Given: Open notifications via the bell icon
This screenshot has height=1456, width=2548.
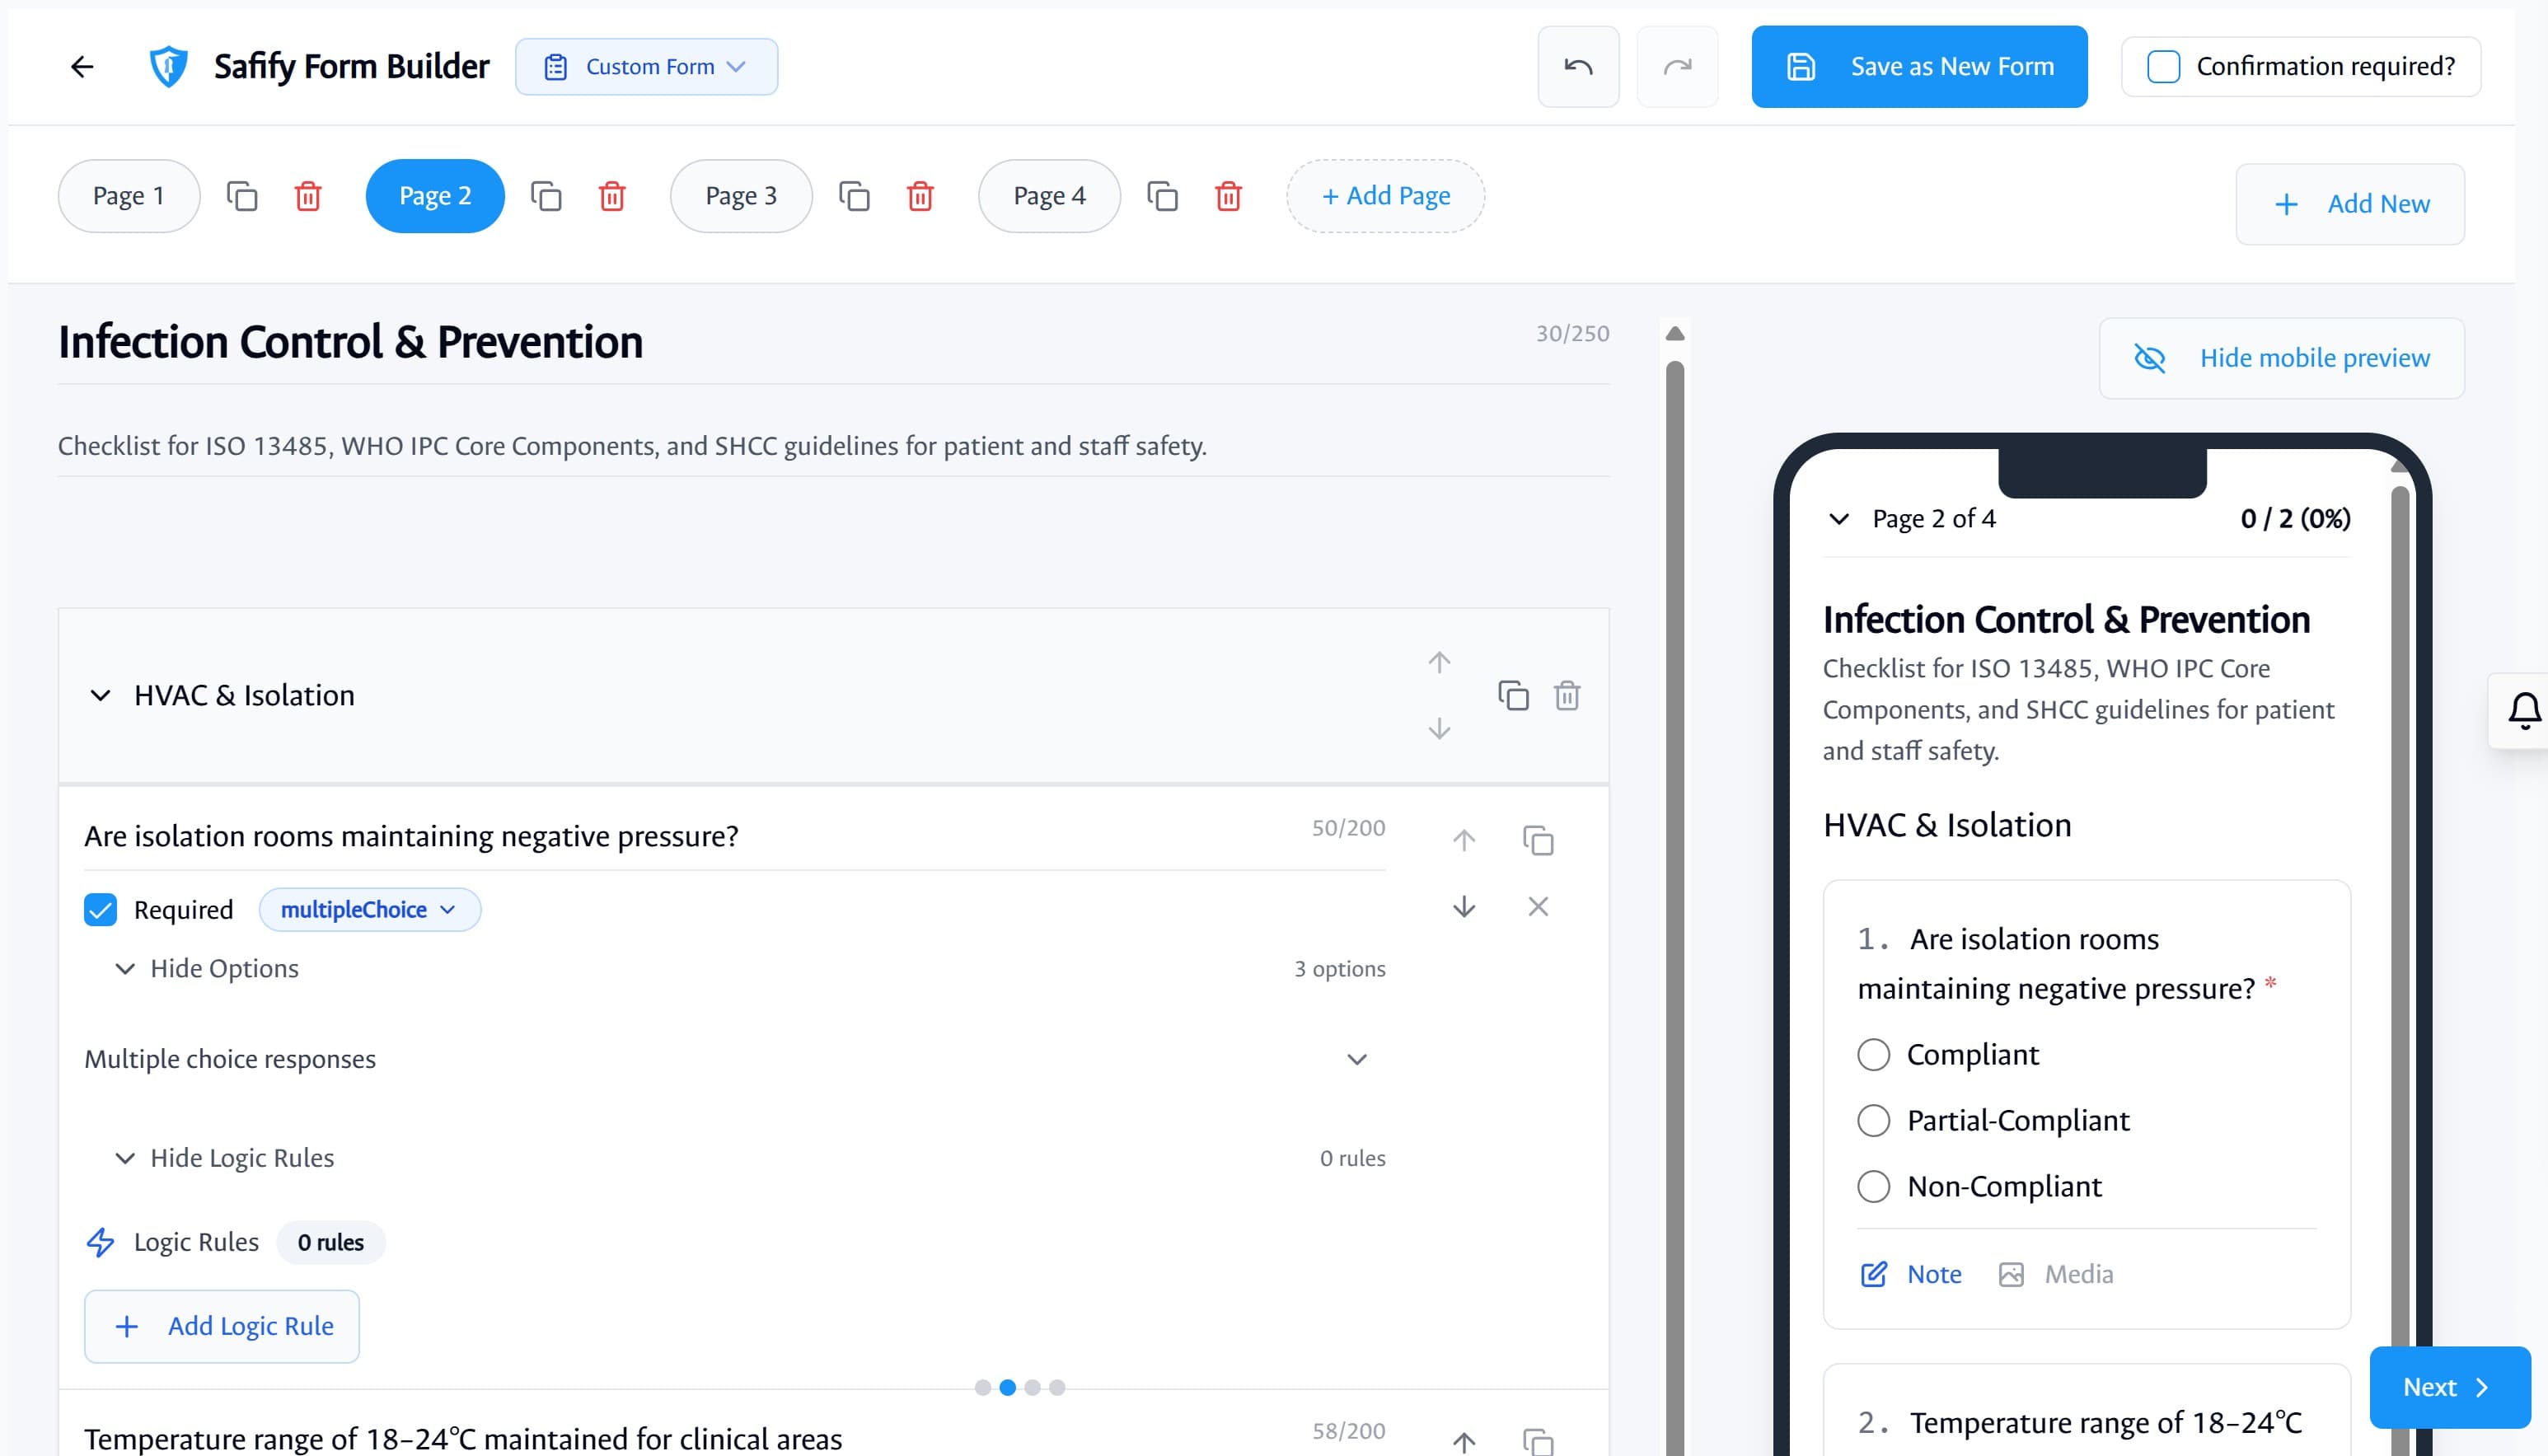Looking at the screenshot, I should pos(2526,711).
